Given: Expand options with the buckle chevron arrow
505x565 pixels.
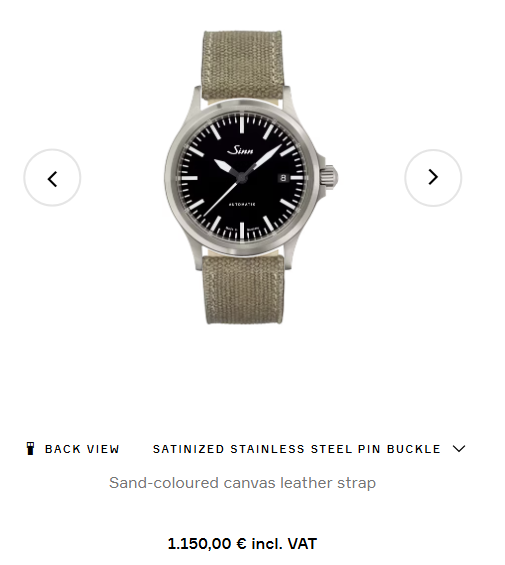Looking at the screenshot, I should click(x=459, y=449).
